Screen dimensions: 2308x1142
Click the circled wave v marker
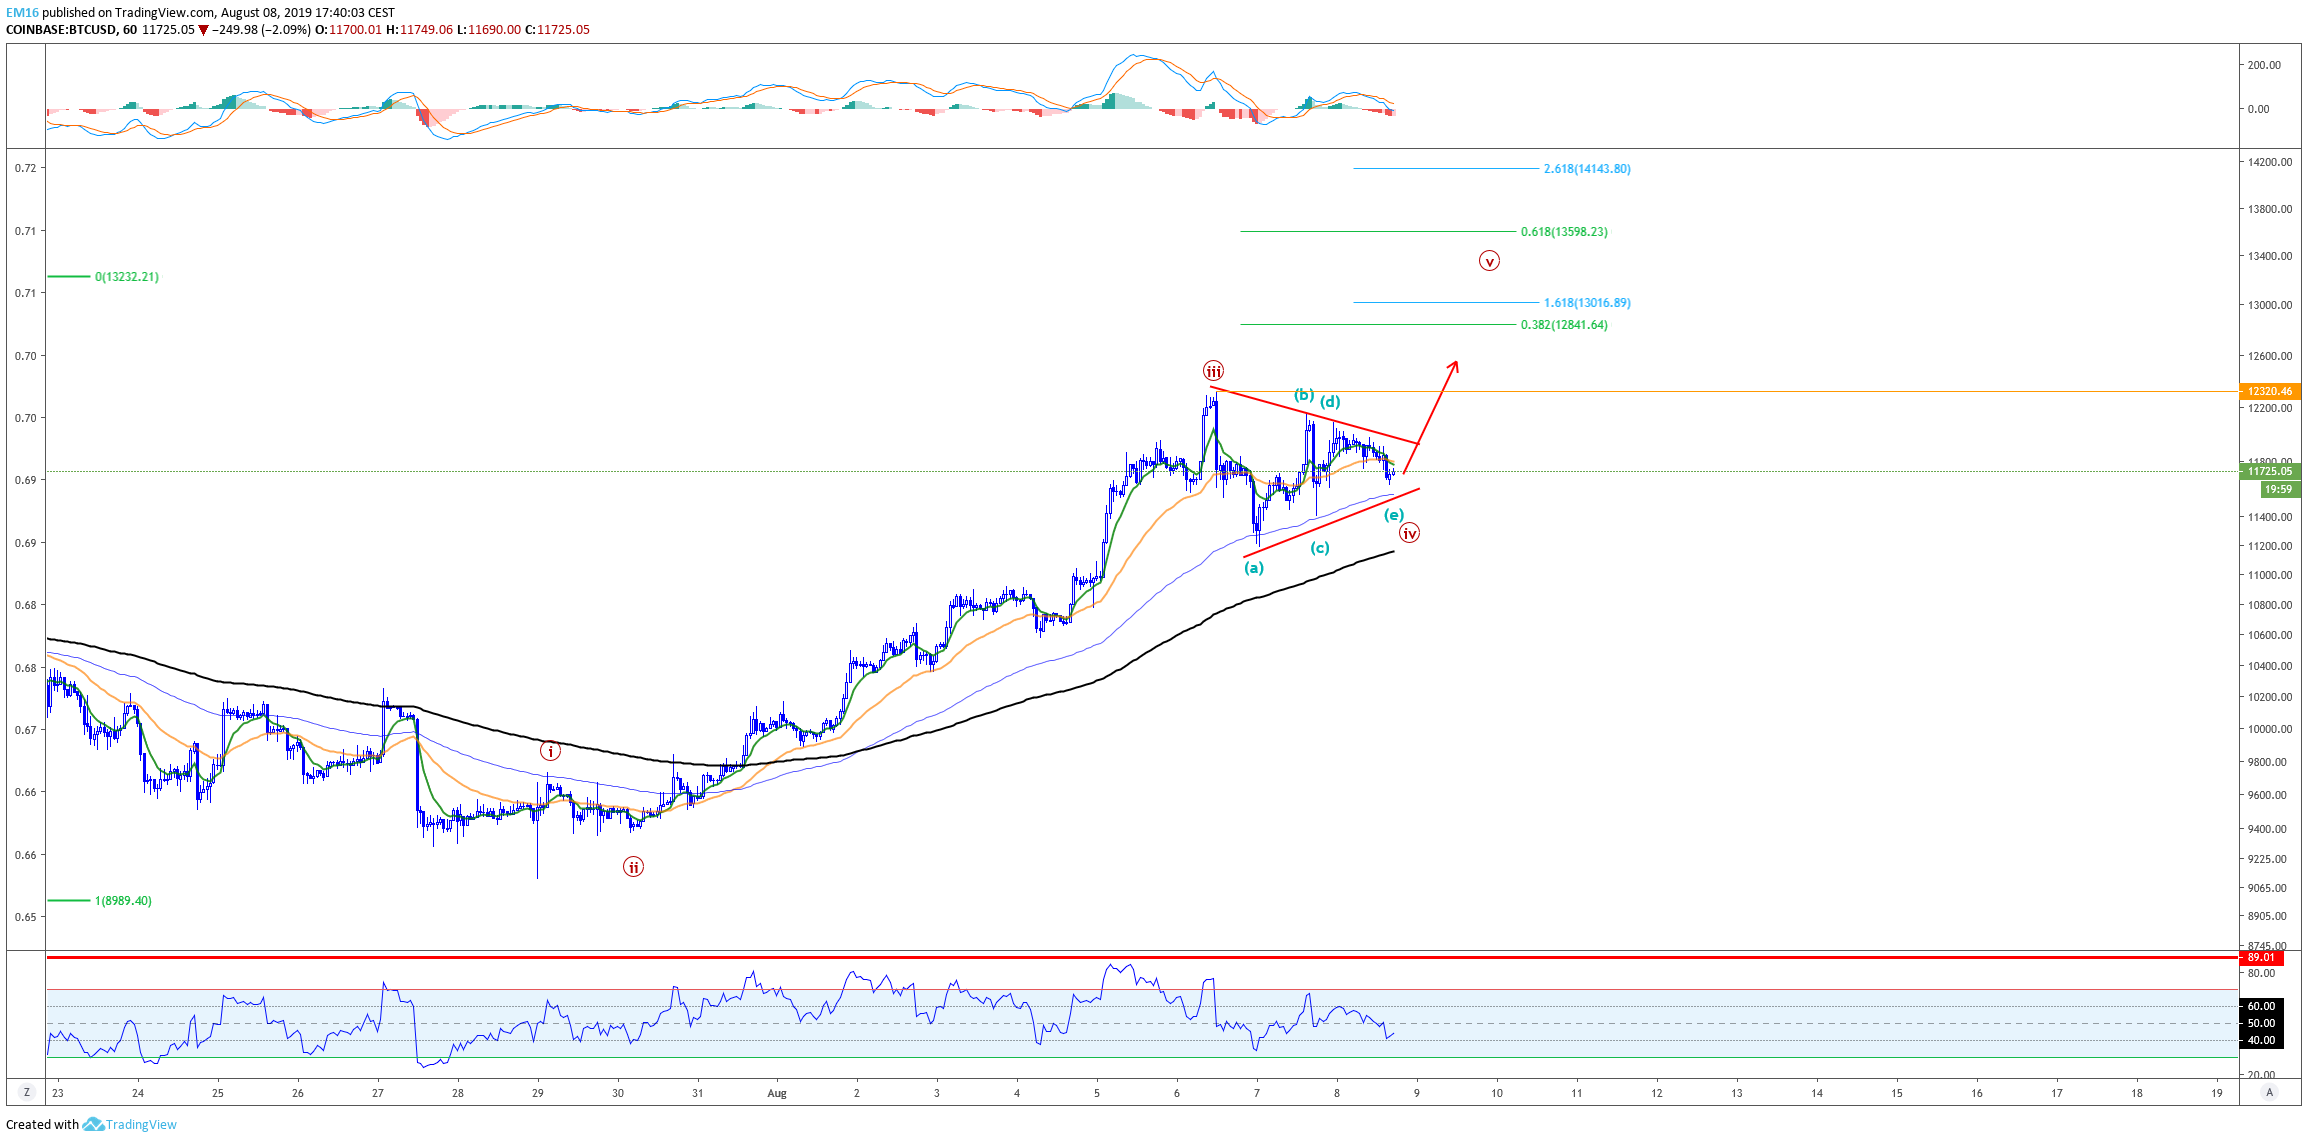(x=1489, y=262)
